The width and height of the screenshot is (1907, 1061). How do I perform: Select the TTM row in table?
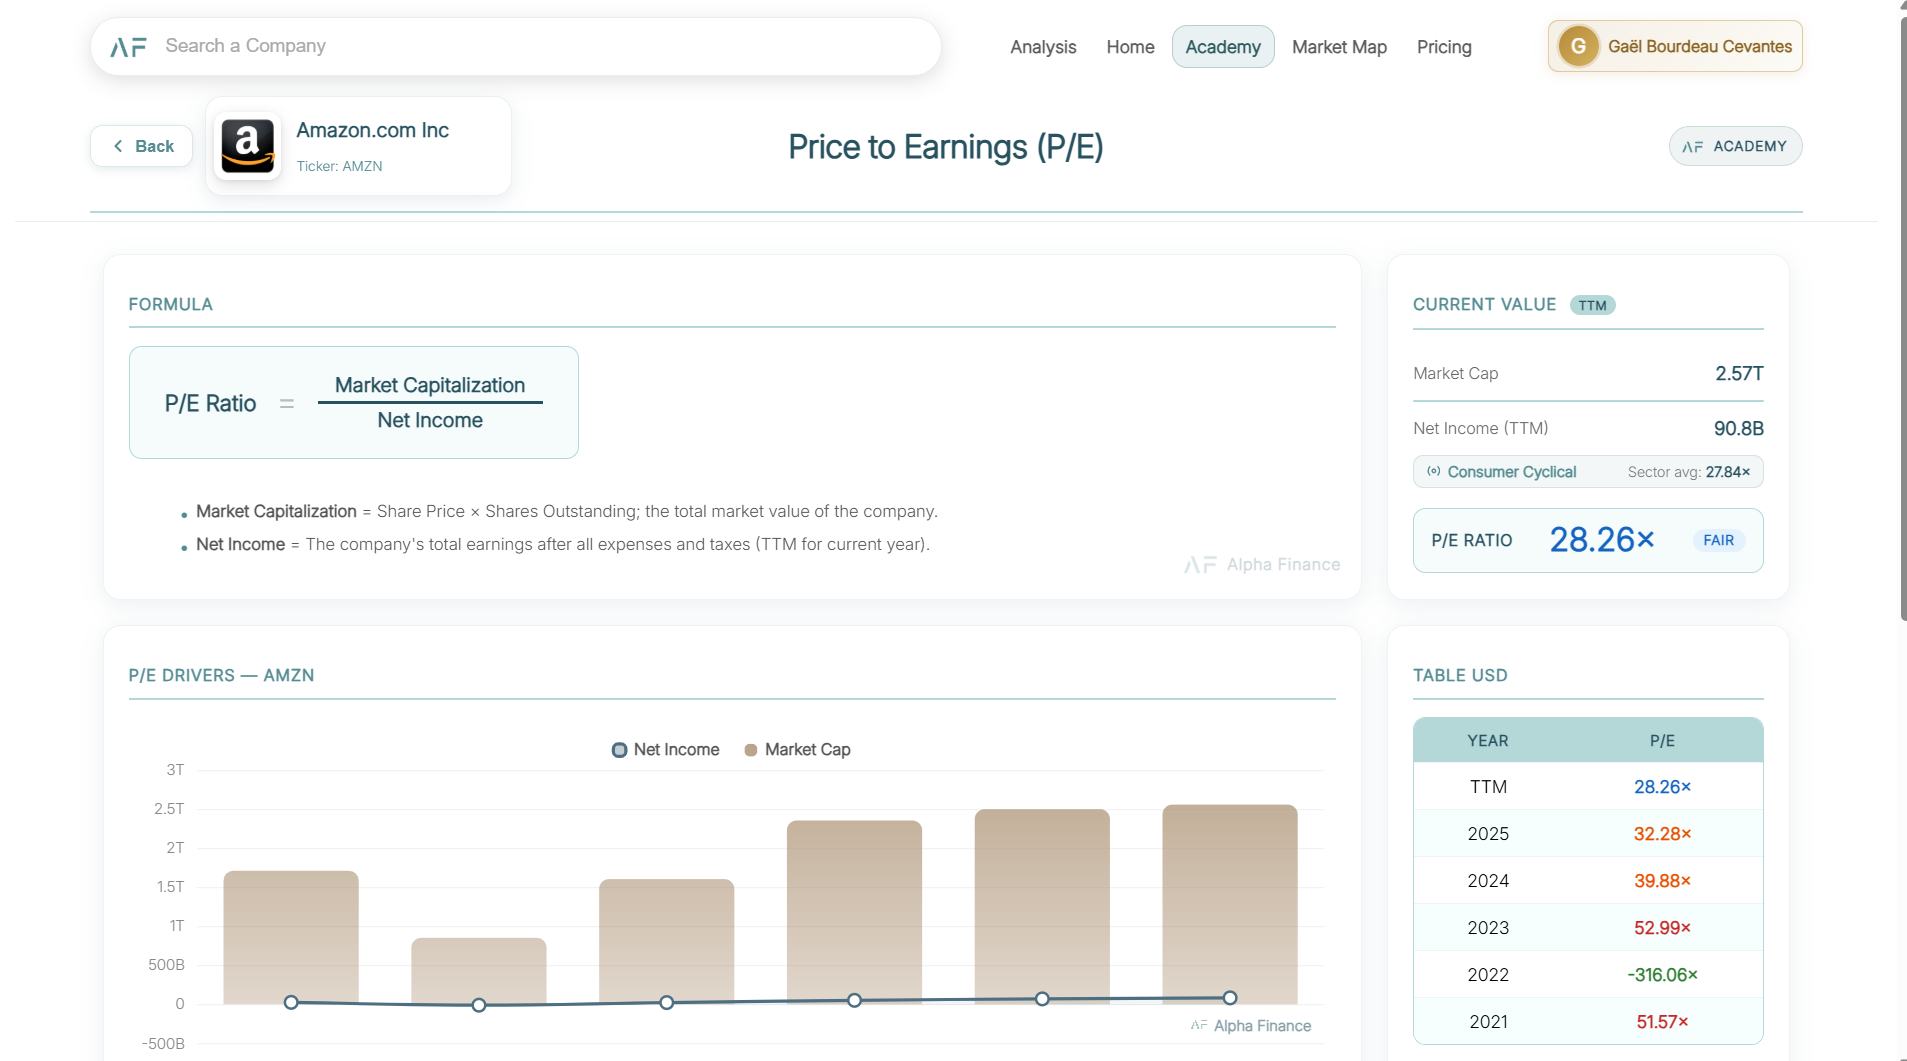[1588, 787]
